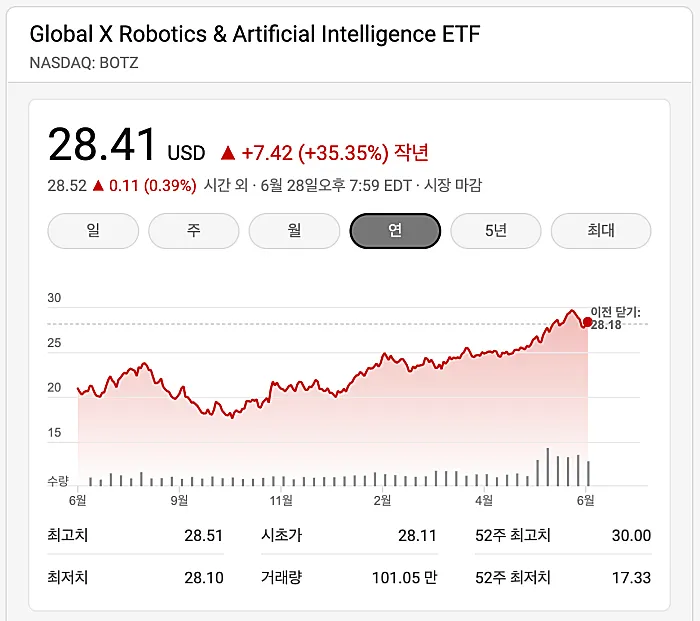Click the 2월 marker on time axis

382,500
